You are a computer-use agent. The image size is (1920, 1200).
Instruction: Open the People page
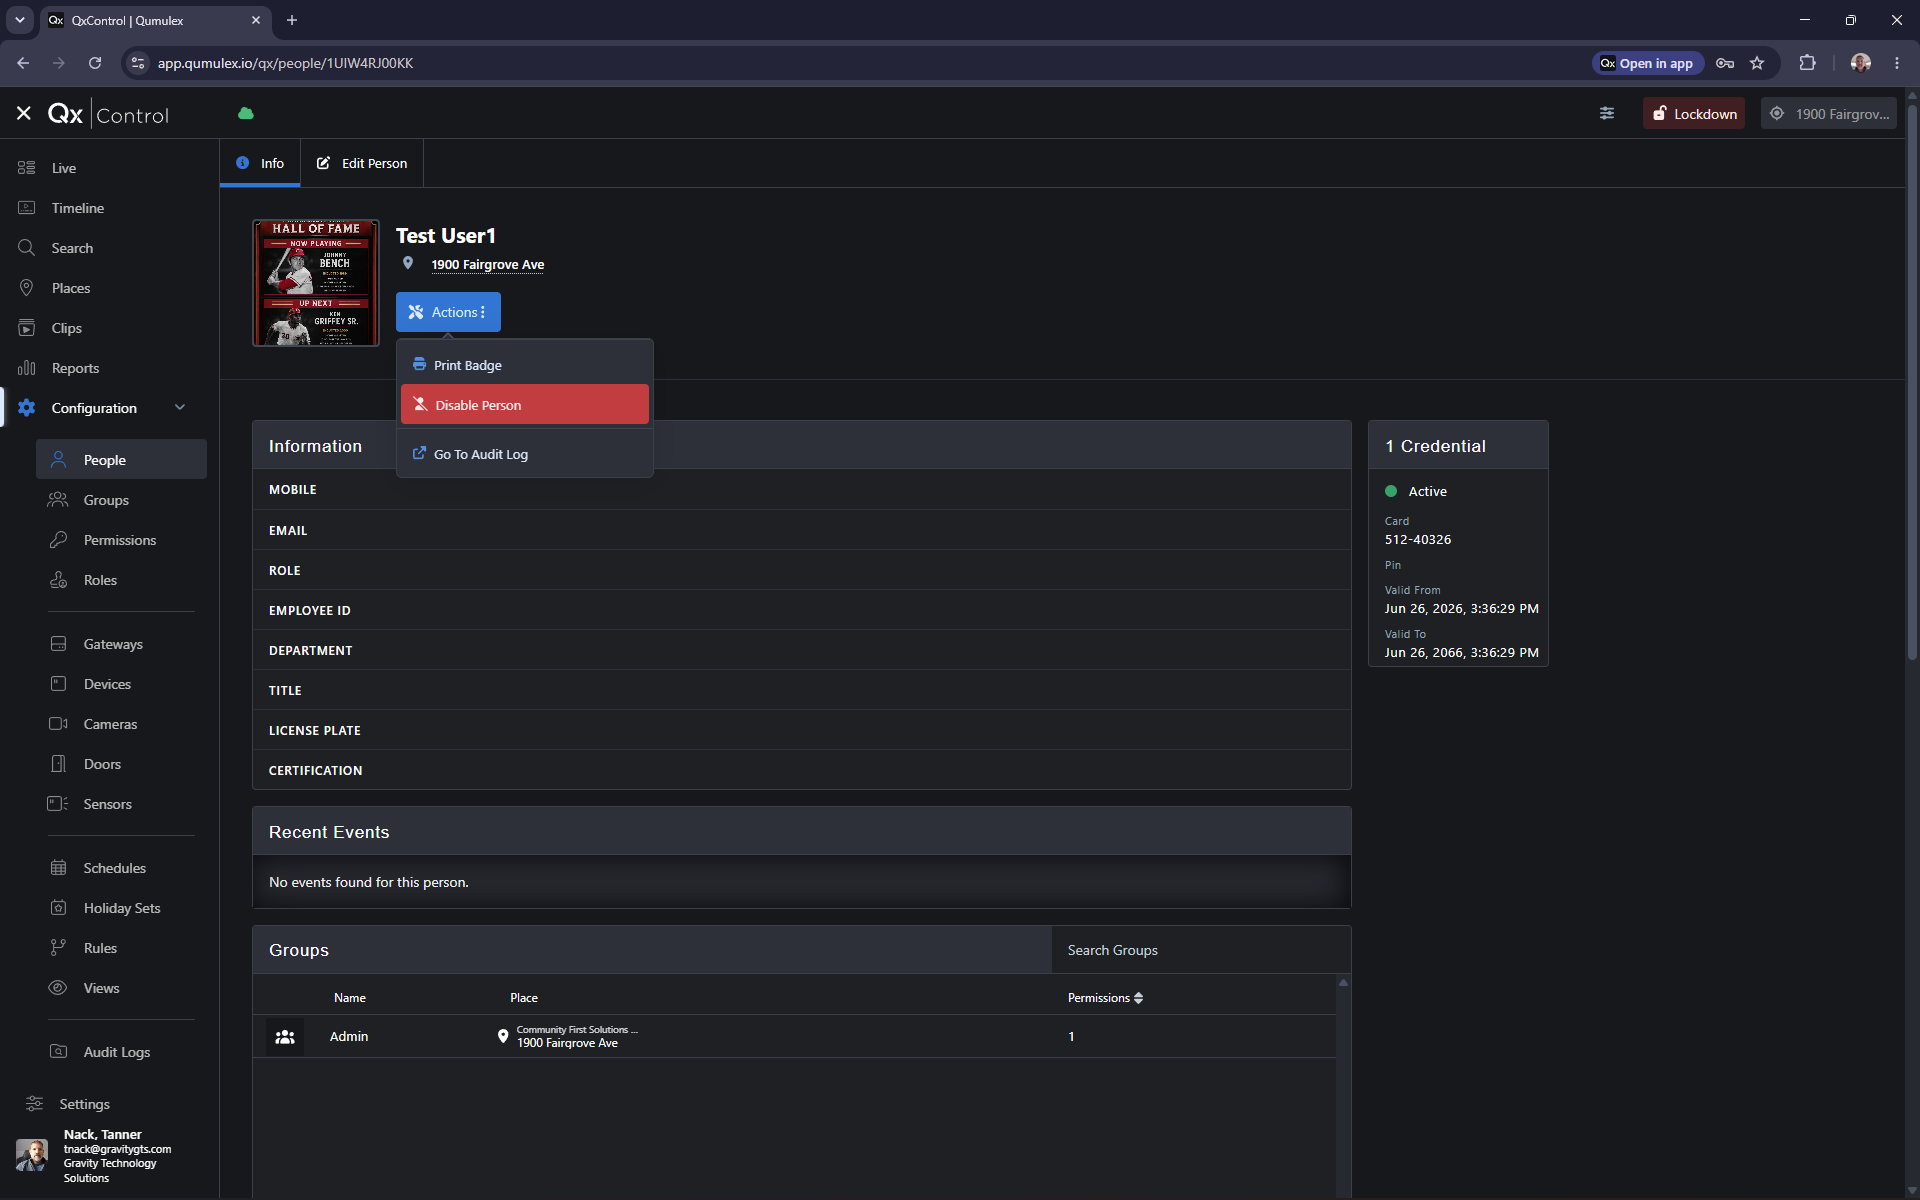[121, 460]
